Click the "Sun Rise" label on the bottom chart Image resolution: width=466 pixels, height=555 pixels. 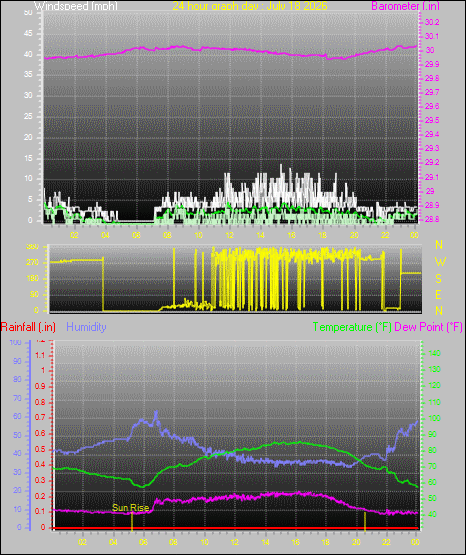click(x=131, y=508)
